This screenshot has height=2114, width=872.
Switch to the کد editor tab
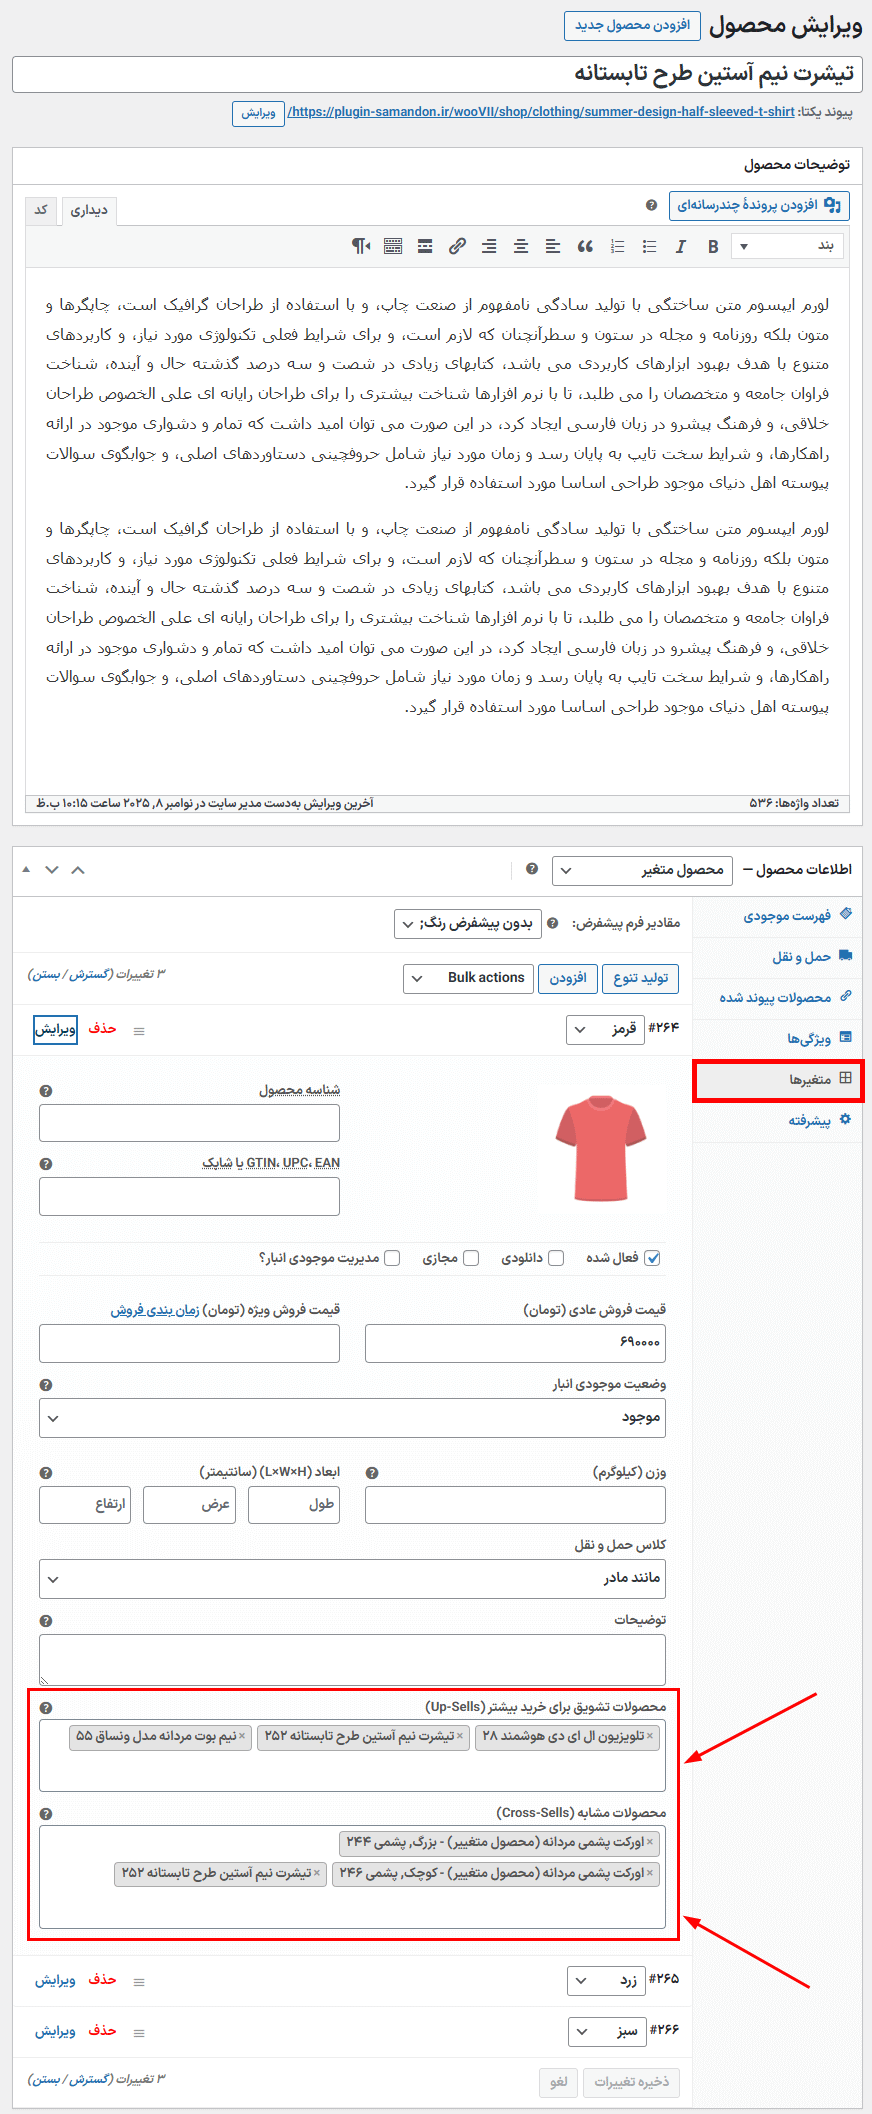(40, 210)
